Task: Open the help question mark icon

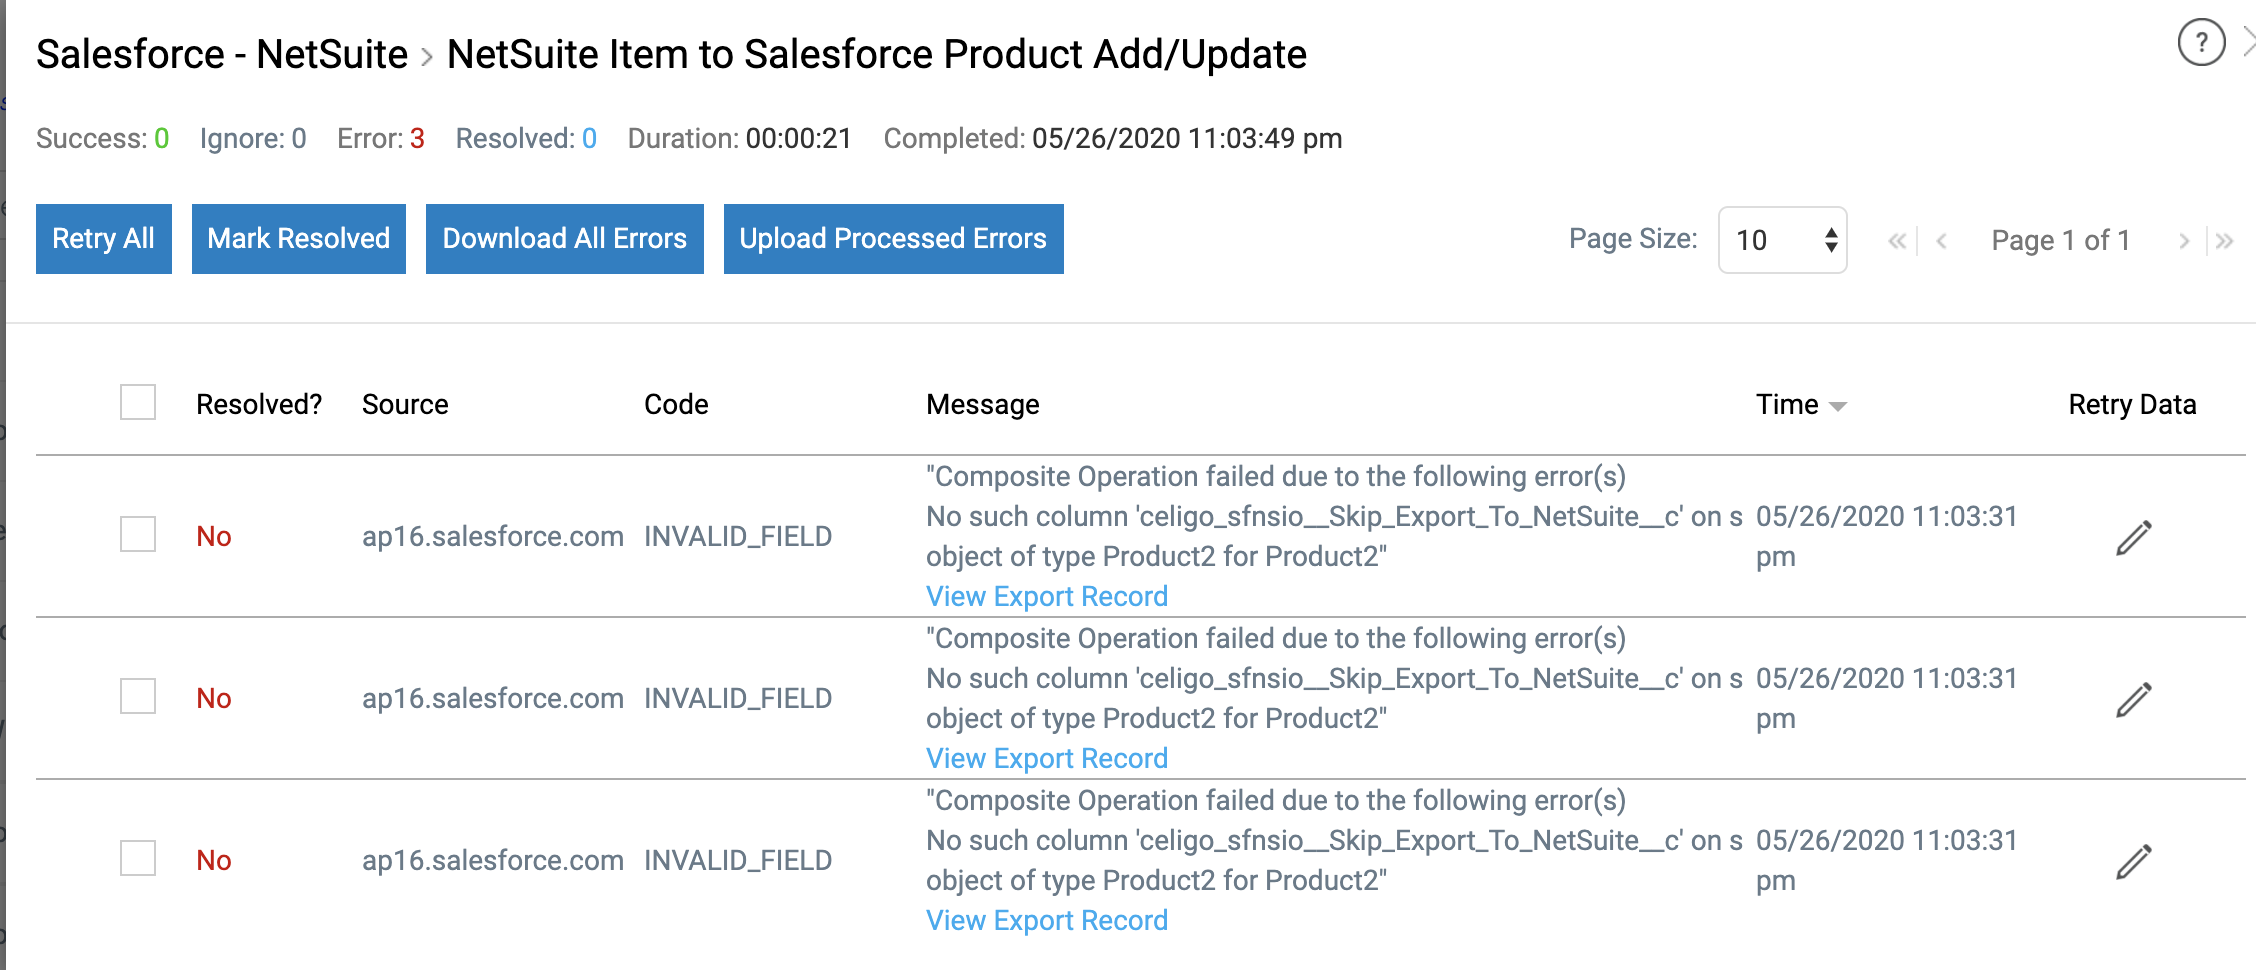Action: (2201, 43)
